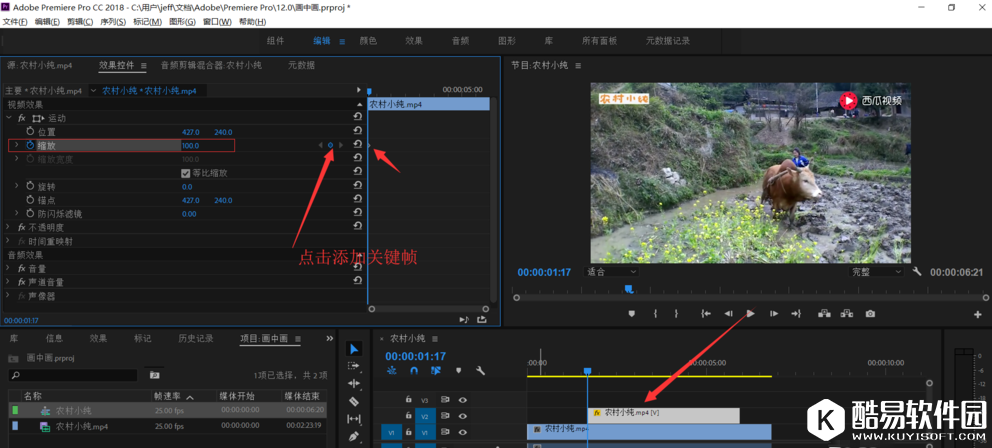Toggle the 等比缩放 checkbox
This screenshot has height=448, width=992.
[186, 173]
